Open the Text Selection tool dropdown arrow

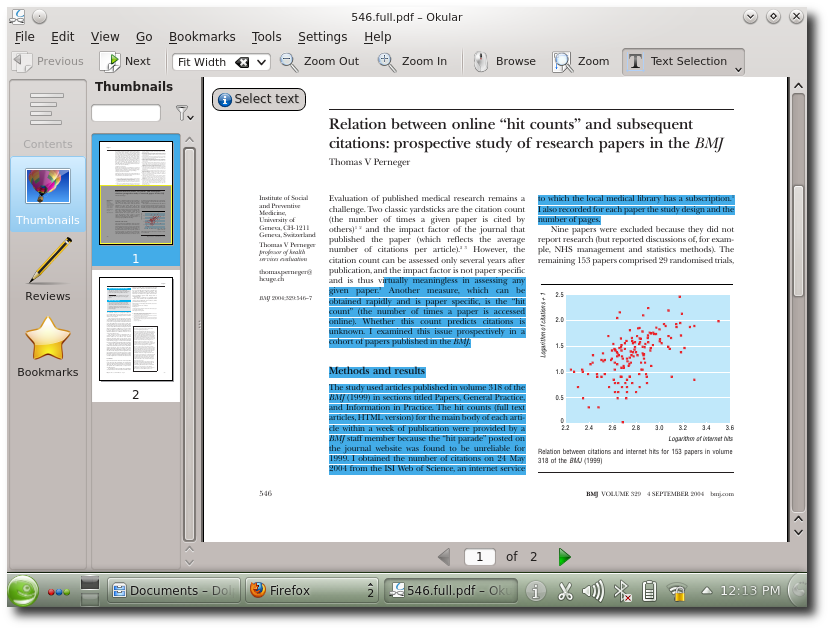[x=738, y=66]
